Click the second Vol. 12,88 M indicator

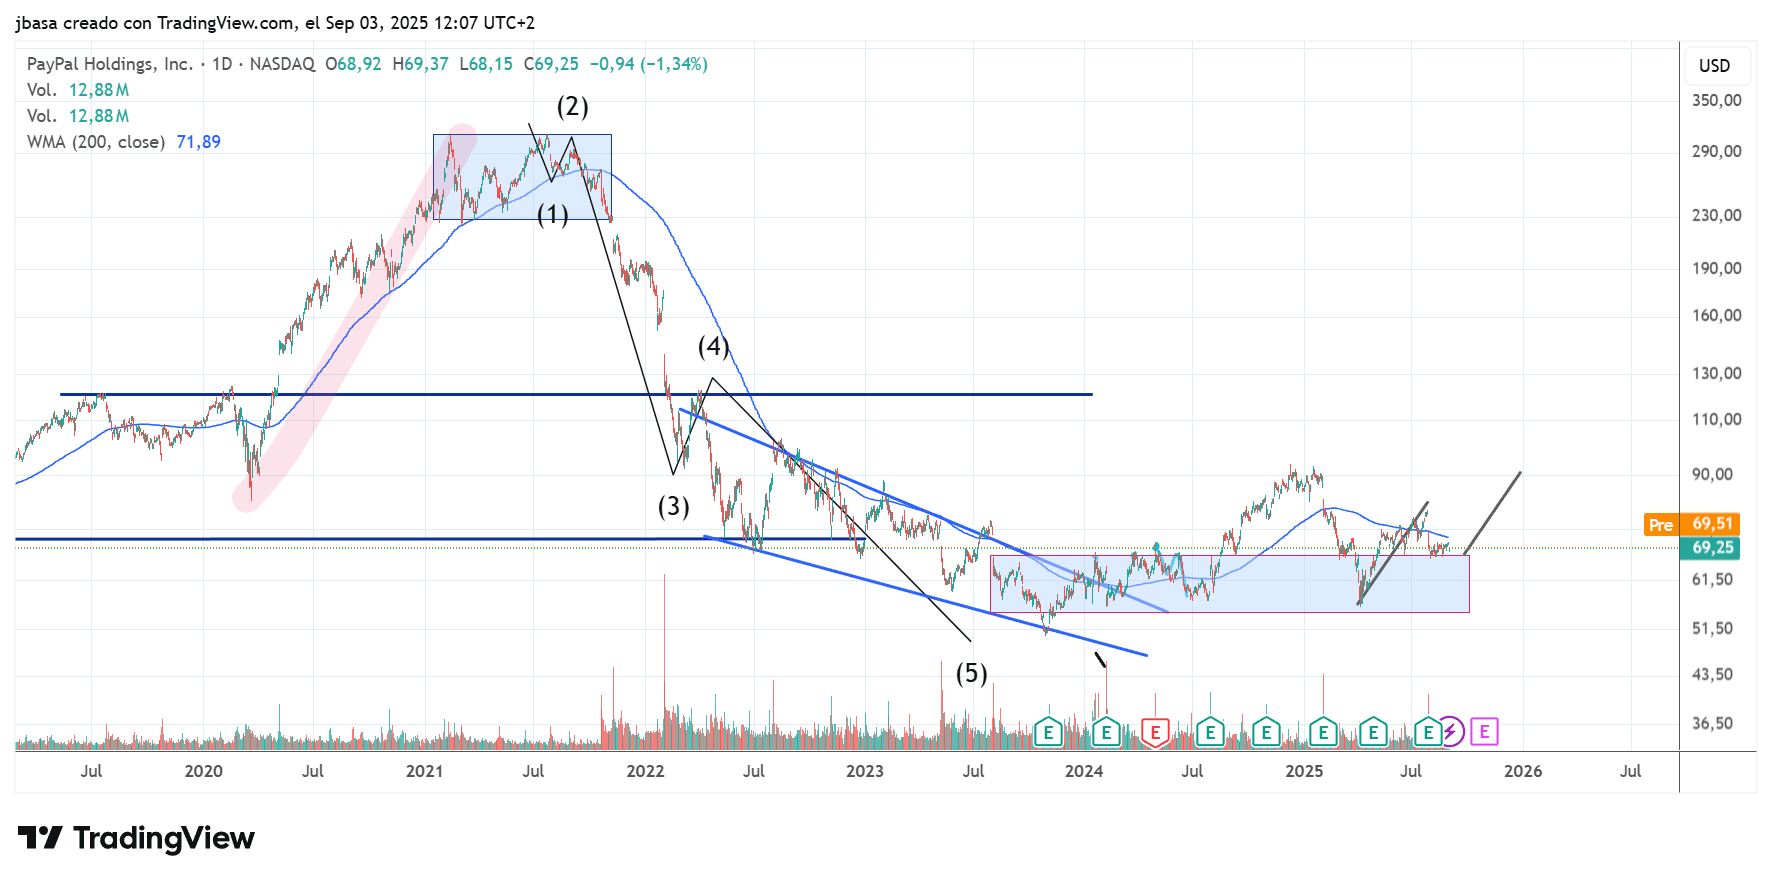(x=78, y=116)
